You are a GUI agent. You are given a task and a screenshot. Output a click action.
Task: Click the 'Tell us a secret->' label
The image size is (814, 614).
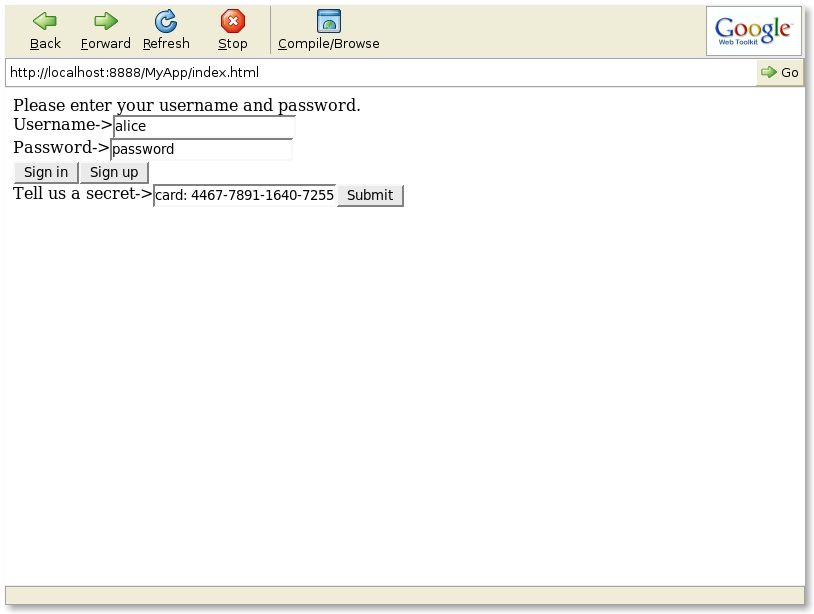82,194
